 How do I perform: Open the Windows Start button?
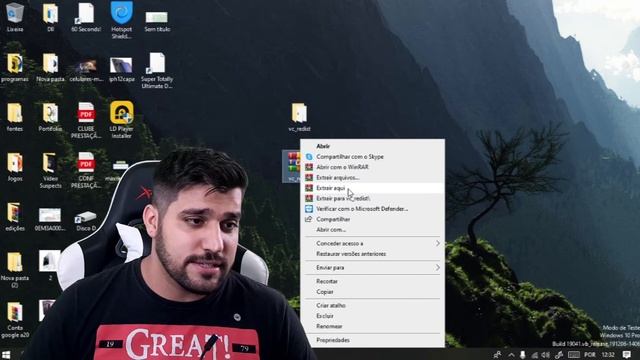pos(6,354)
